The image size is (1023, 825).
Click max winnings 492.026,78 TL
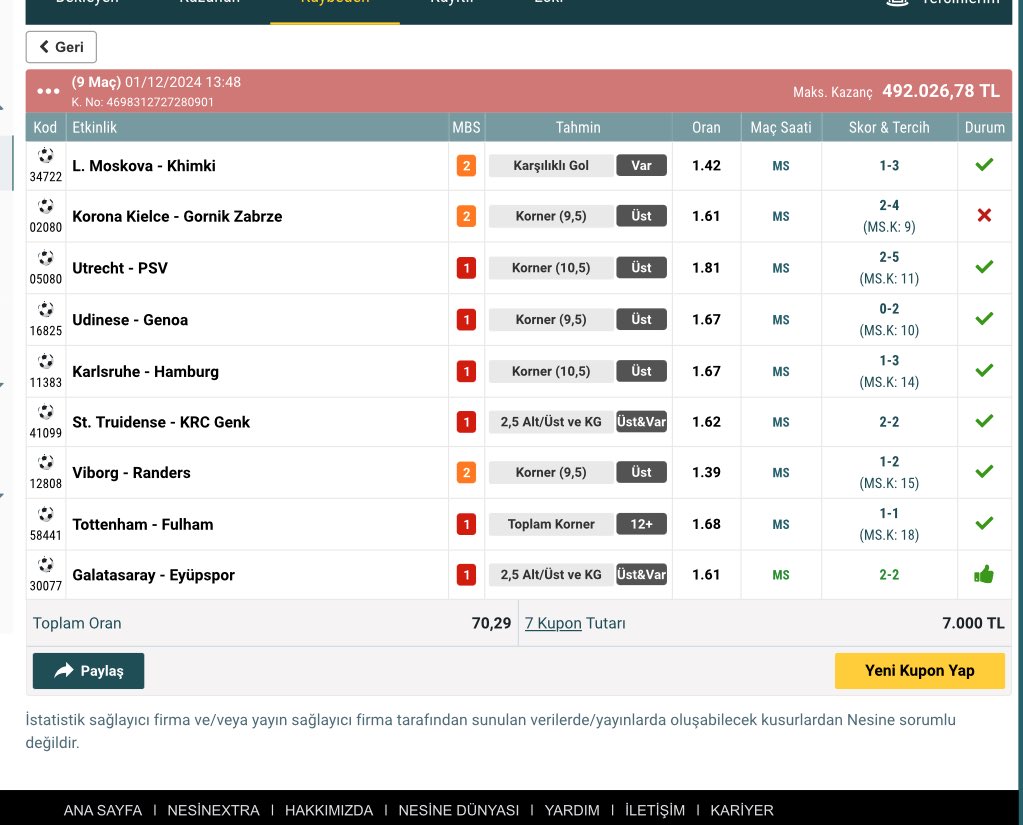(x=941, y=91)
